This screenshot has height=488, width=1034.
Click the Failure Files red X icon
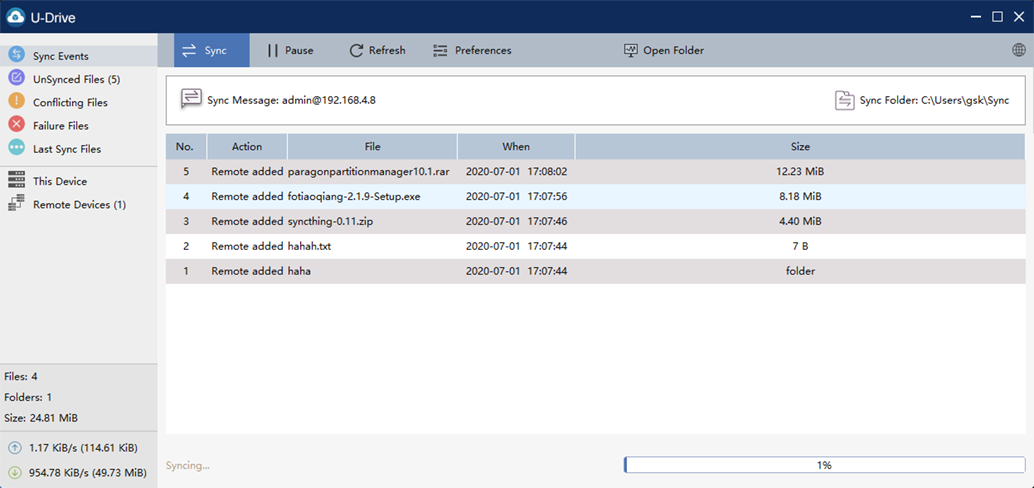tap(16, 125)
